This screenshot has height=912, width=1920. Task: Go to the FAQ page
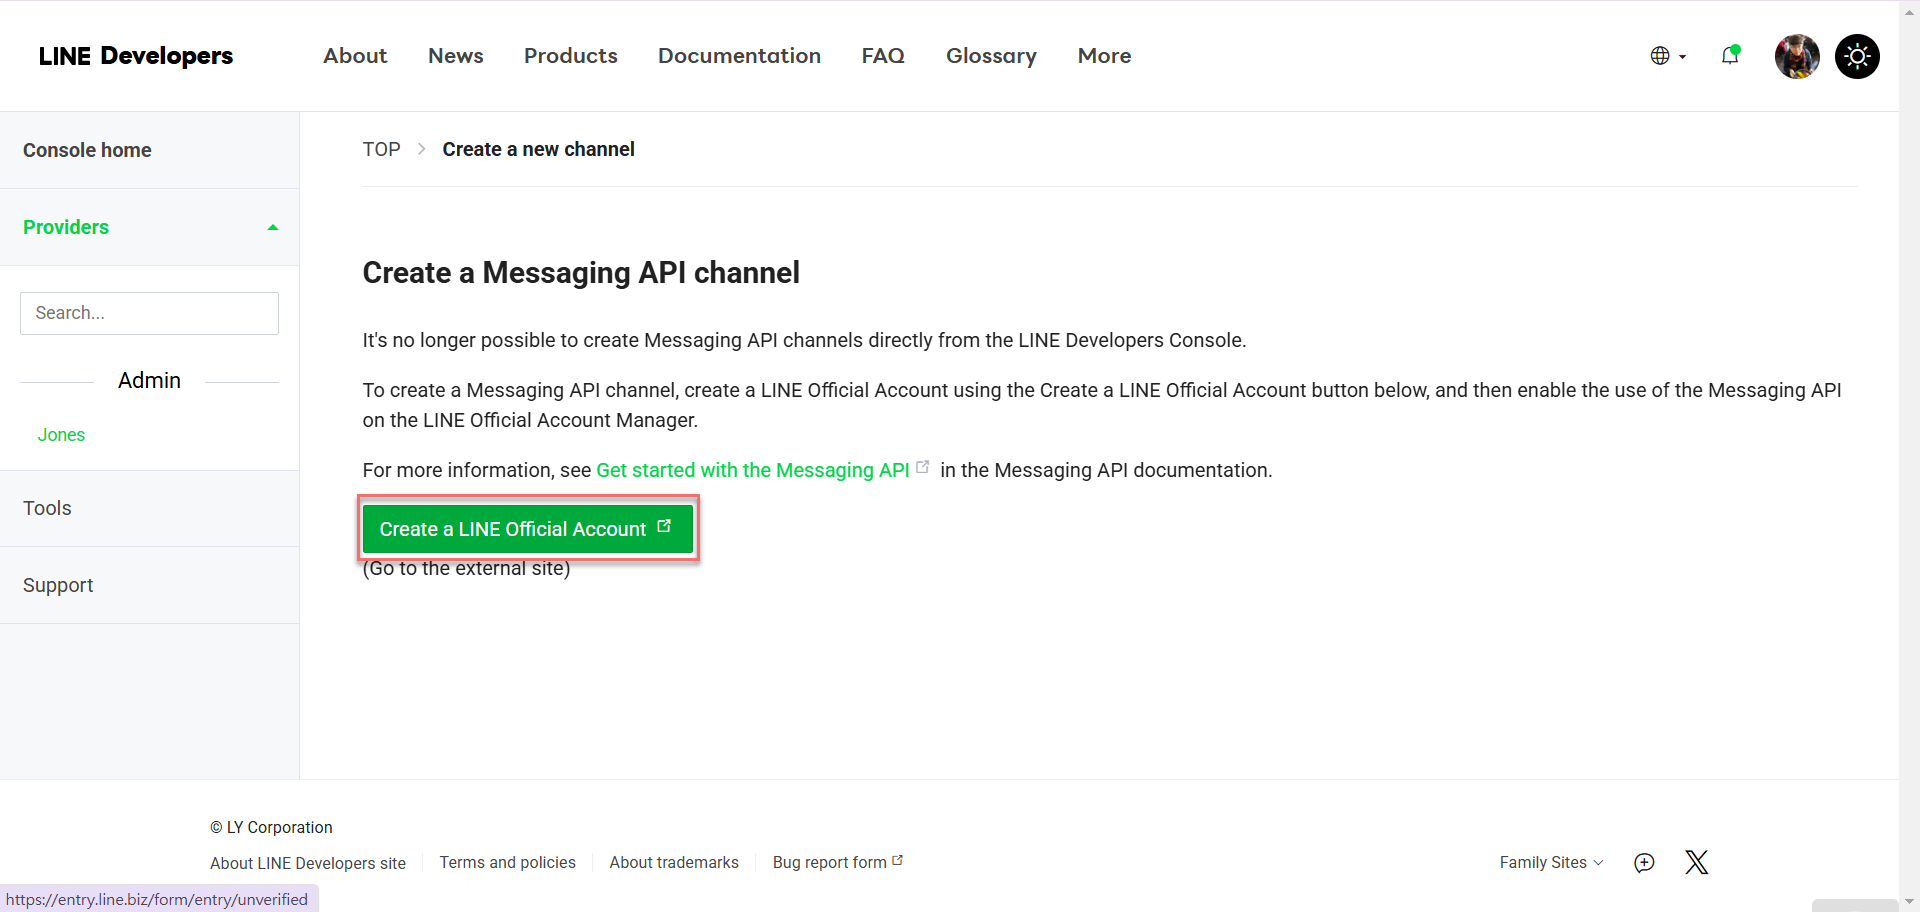click(x=883, y=56)
